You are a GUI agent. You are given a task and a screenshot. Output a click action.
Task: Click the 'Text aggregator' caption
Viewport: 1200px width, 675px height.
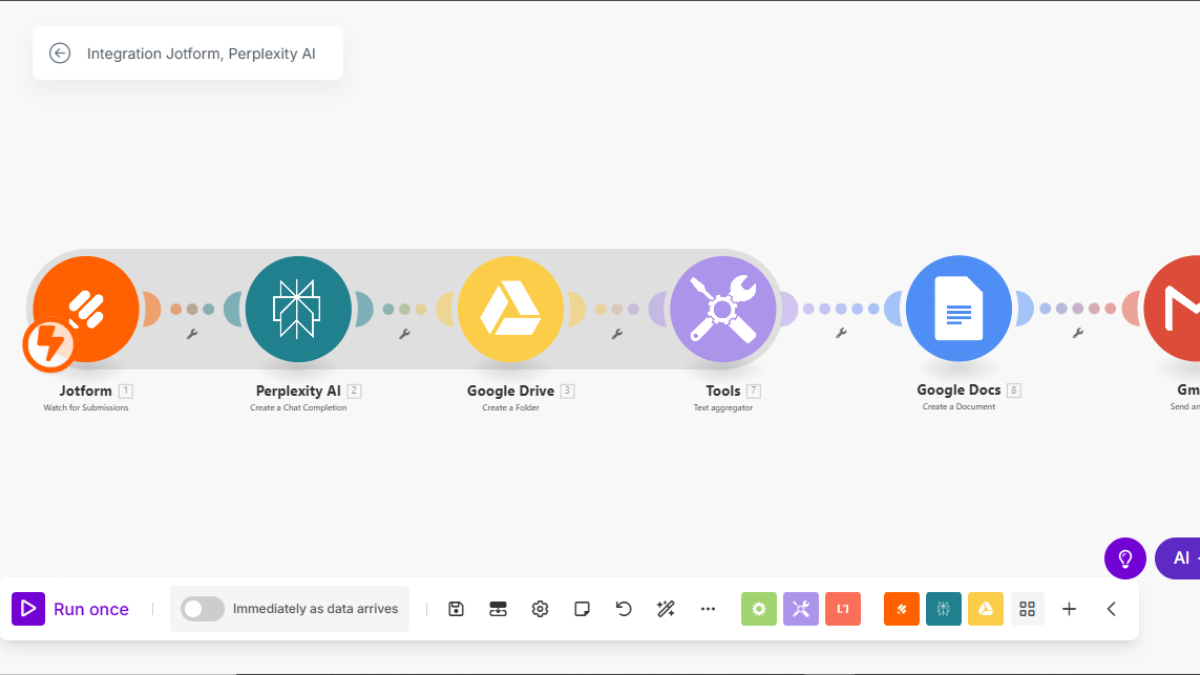723,408
